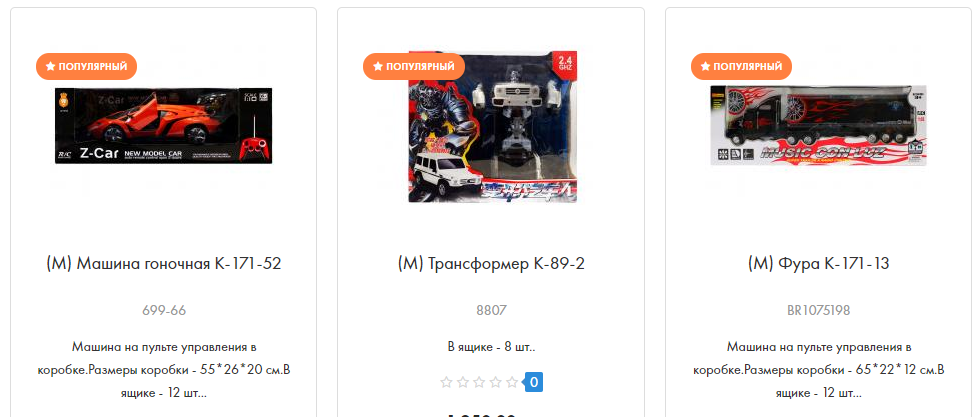
Task: Open the (М) Фура К-171-13 title link
Action: pyautogui.click(x=819, y=264)
